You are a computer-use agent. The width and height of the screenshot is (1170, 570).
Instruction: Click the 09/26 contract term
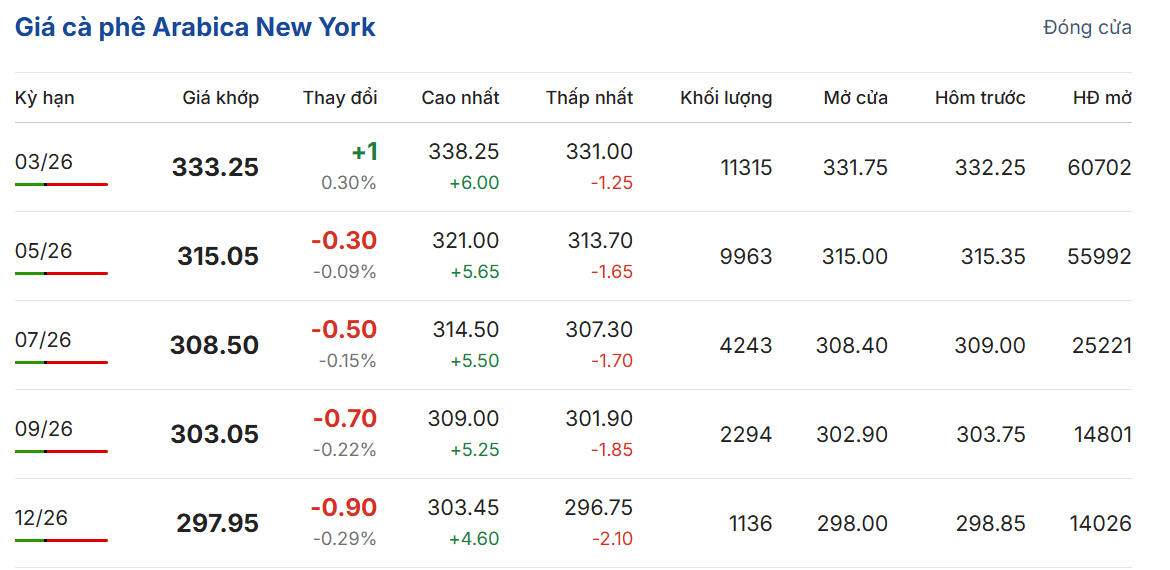44,429
